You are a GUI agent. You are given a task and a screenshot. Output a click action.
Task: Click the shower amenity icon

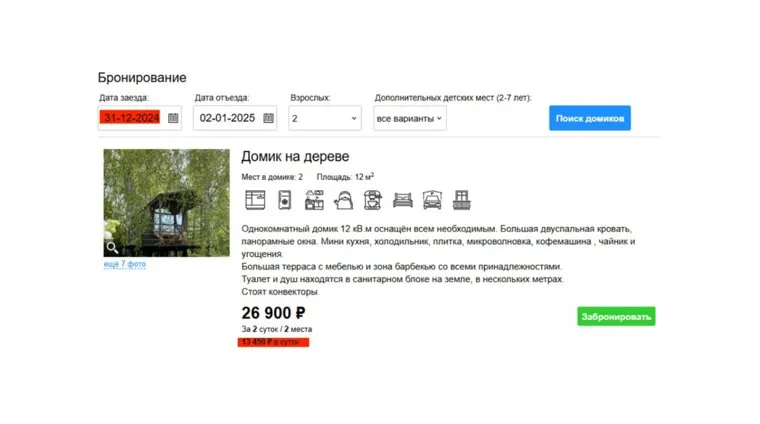point(255,200)
